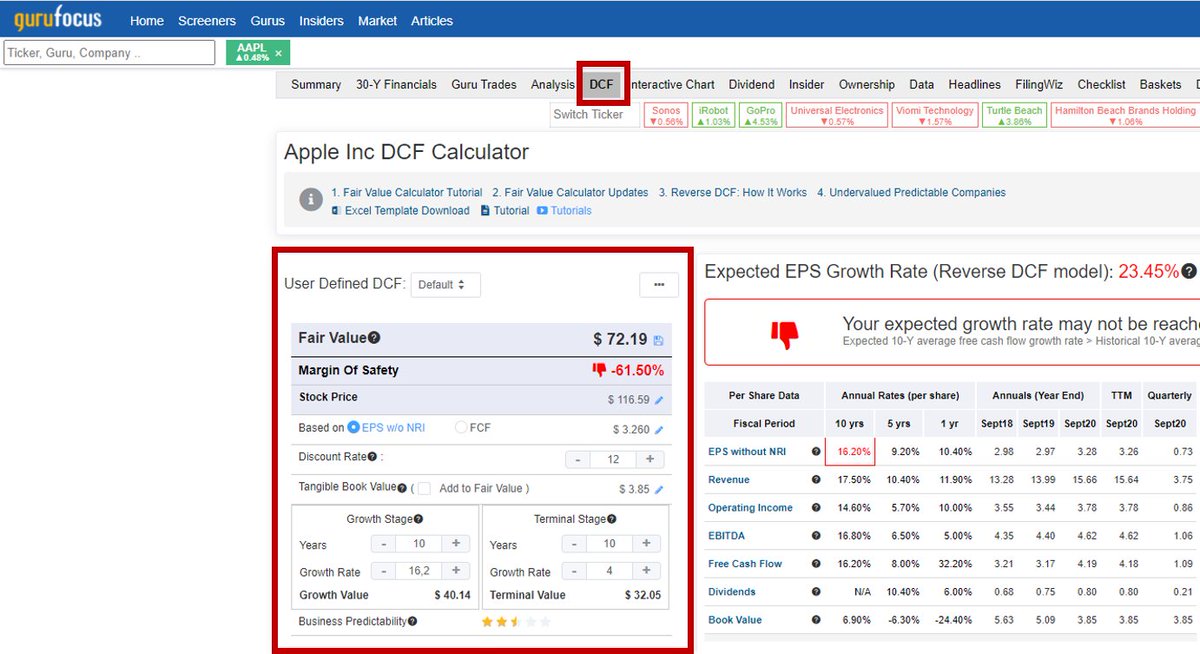
Task: Click the Tutorials video link
Action: 564,210
